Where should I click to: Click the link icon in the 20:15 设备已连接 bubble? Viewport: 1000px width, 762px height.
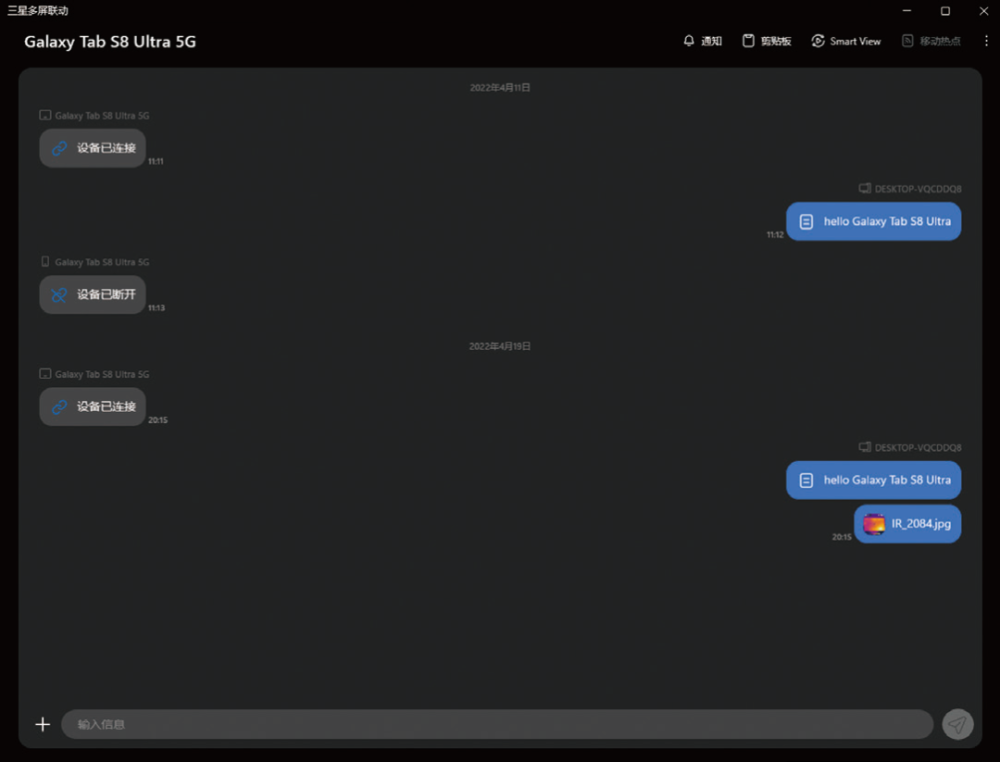coord(59,407)
